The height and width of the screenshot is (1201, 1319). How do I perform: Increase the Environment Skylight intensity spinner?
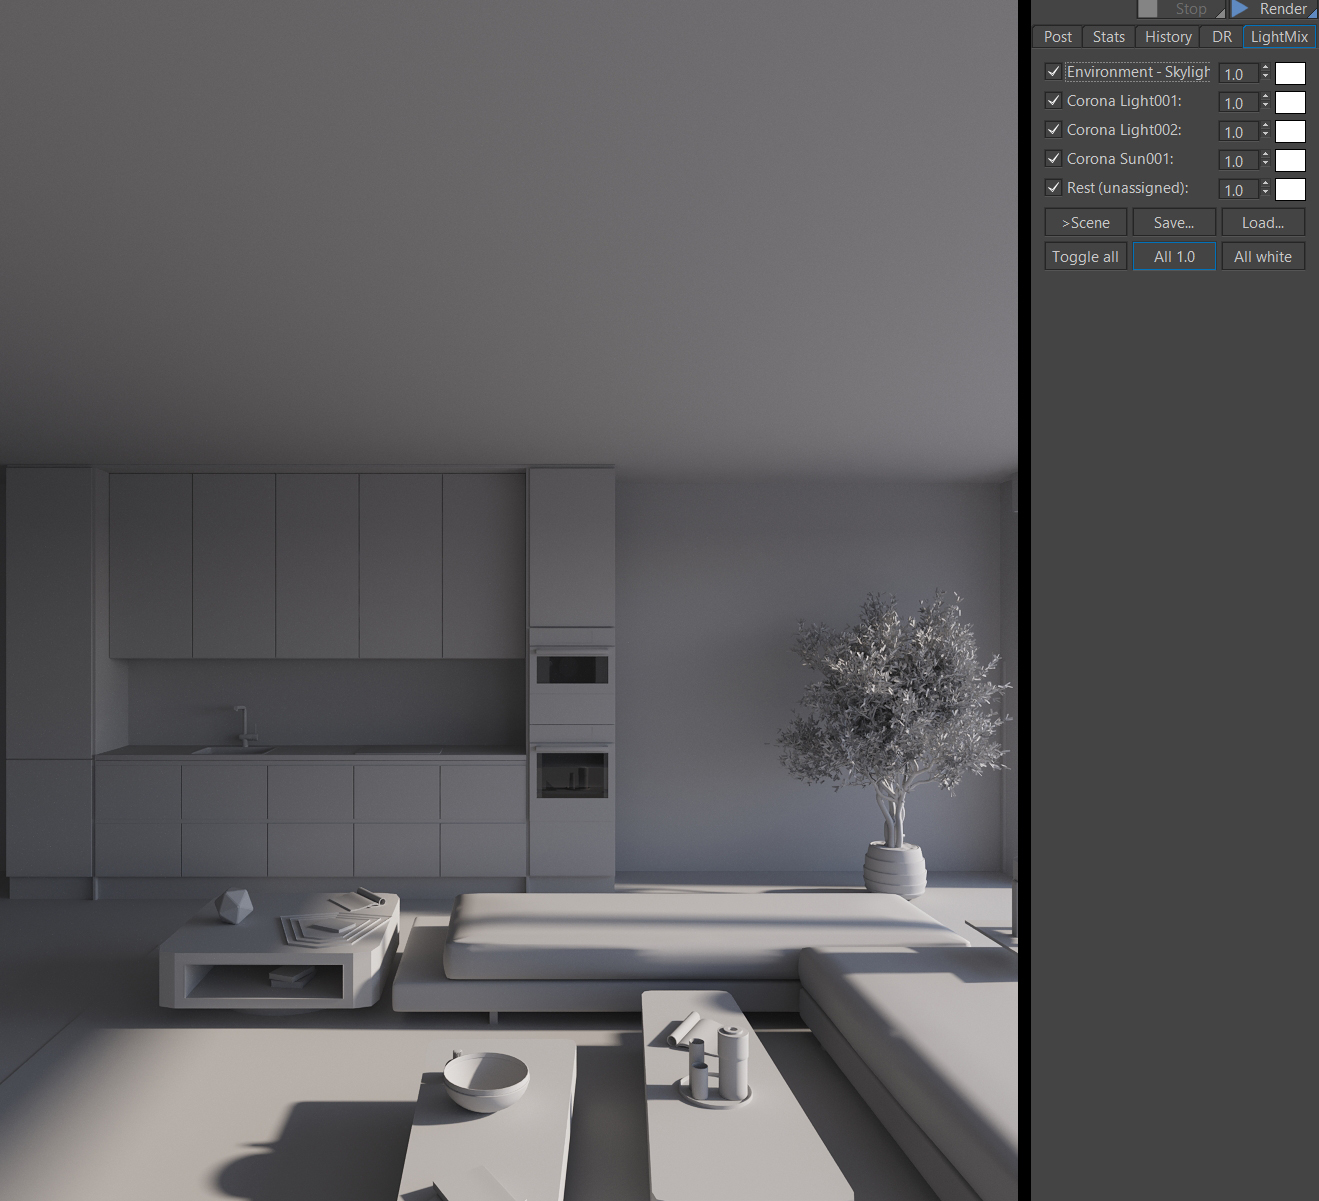pos(1265,68)
